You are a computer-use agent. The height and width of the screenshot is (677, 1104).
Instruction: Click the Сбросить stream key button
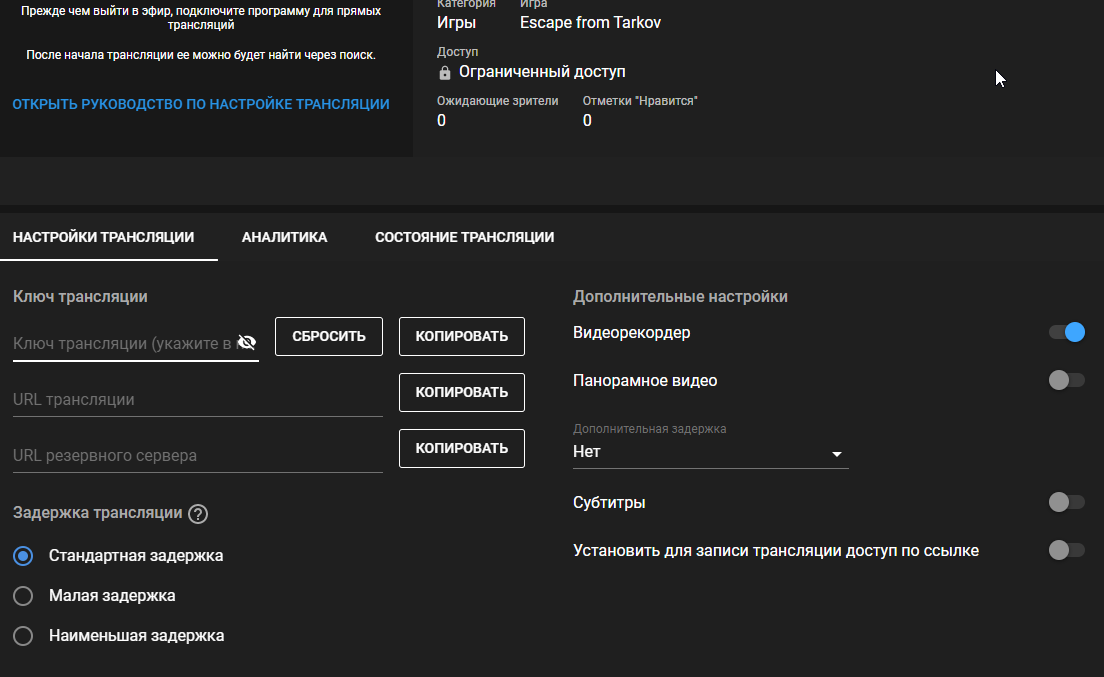tap(329, 336)
